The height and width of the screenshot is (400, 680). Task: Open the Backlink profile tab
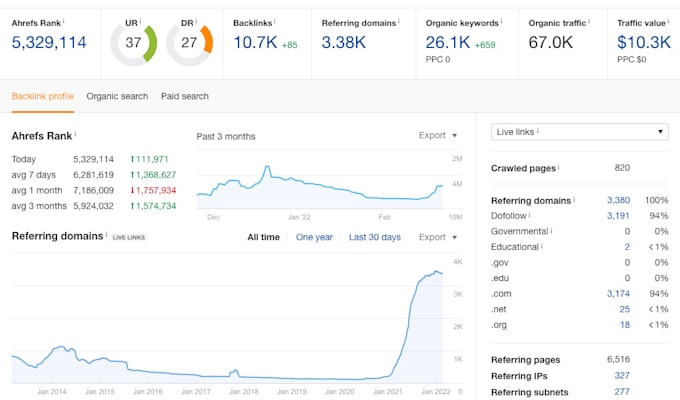(42, 96)
